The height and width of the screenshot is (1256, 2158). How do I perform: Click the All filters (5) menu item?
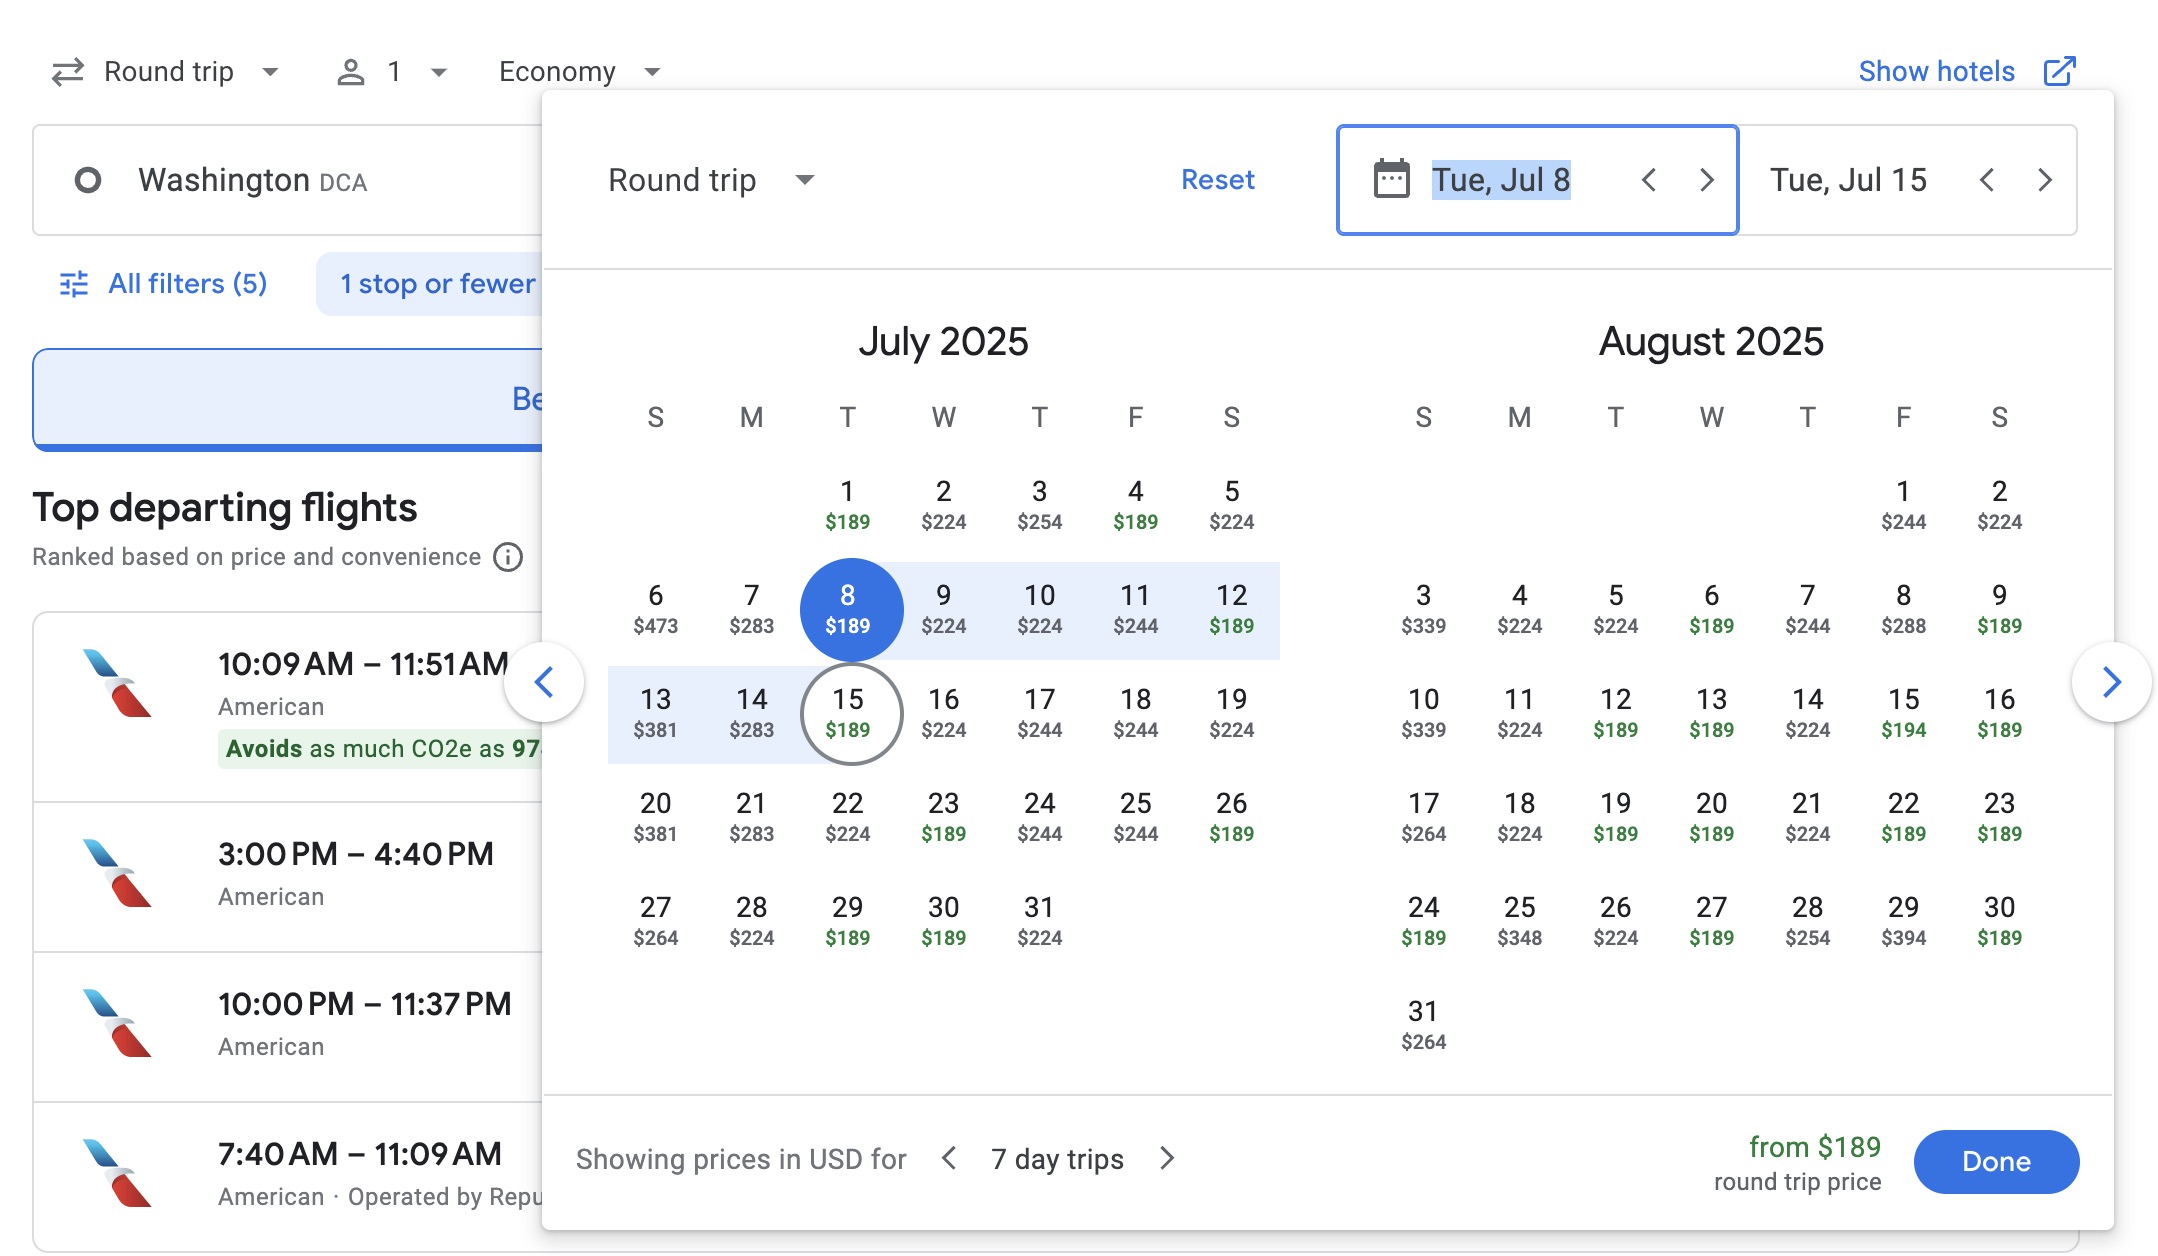(166, 283)
